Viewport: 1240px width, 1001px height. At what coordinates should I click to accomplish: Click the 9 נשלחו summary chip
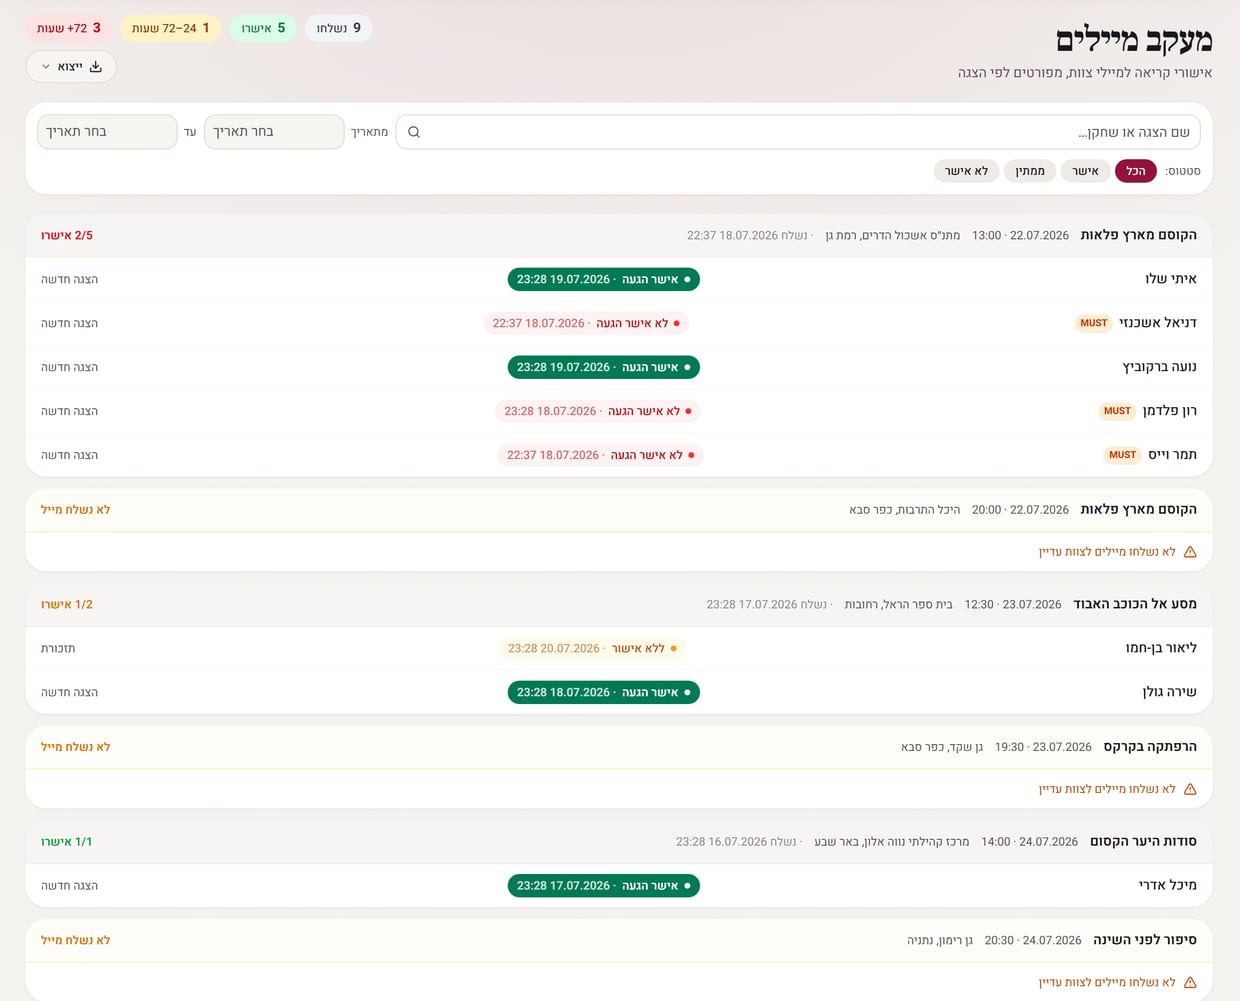[x=338, y=28]
